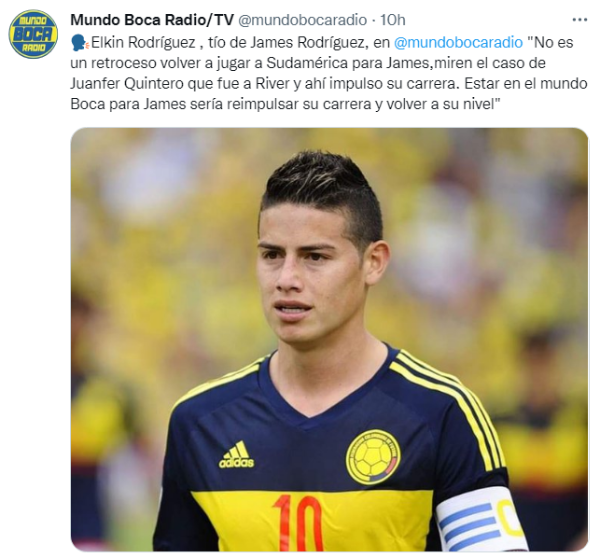This screenshot has width=600, height=558.
Task: Click the name Juanfer Quintero in the tweet
Action: click(x=127, y=83)
